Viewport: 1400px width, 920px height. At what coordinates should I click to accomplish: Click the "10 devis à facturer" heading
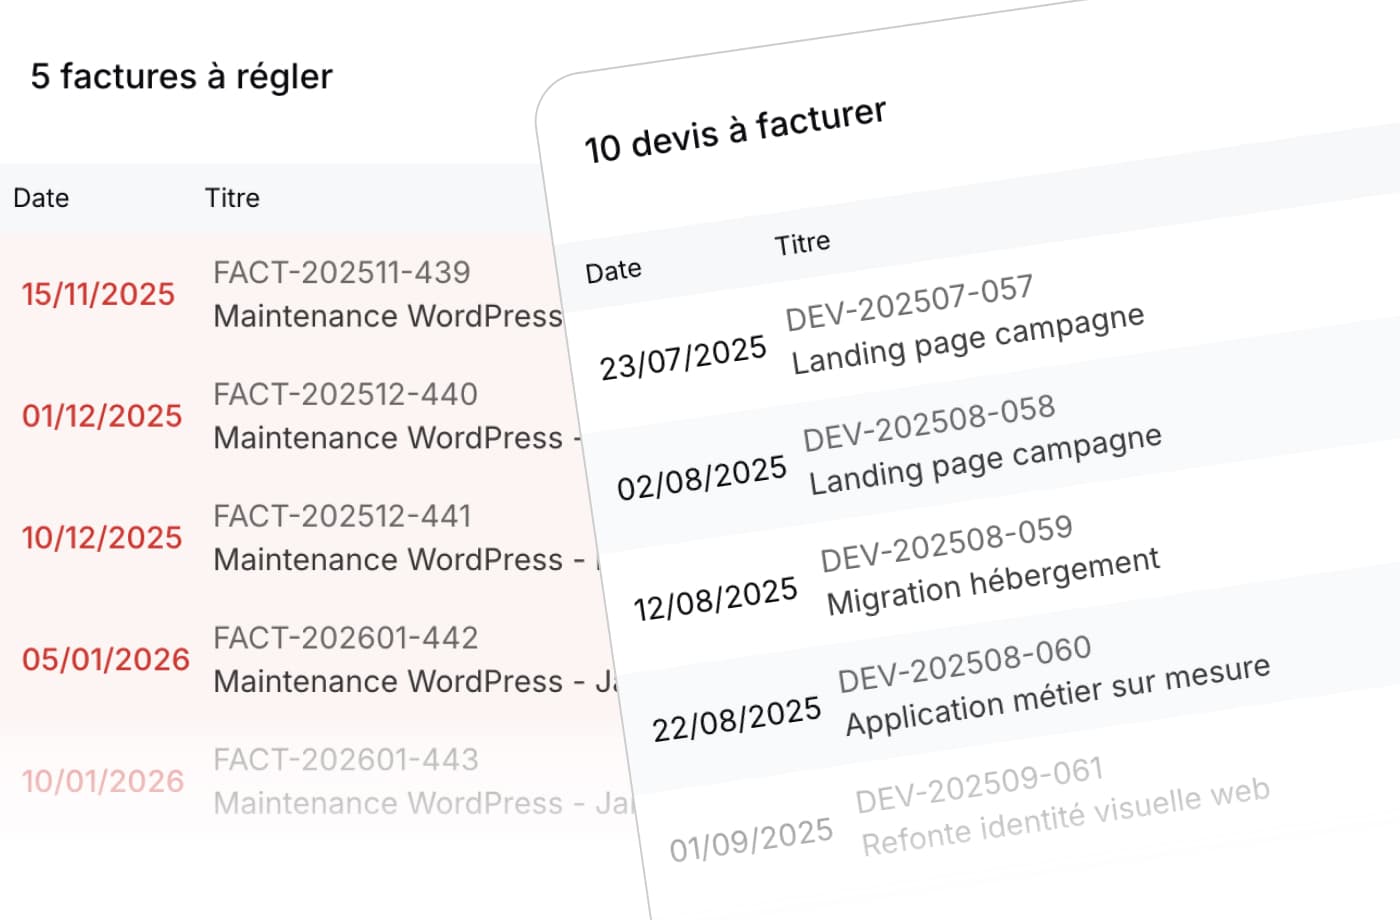(x=735, y=131)
